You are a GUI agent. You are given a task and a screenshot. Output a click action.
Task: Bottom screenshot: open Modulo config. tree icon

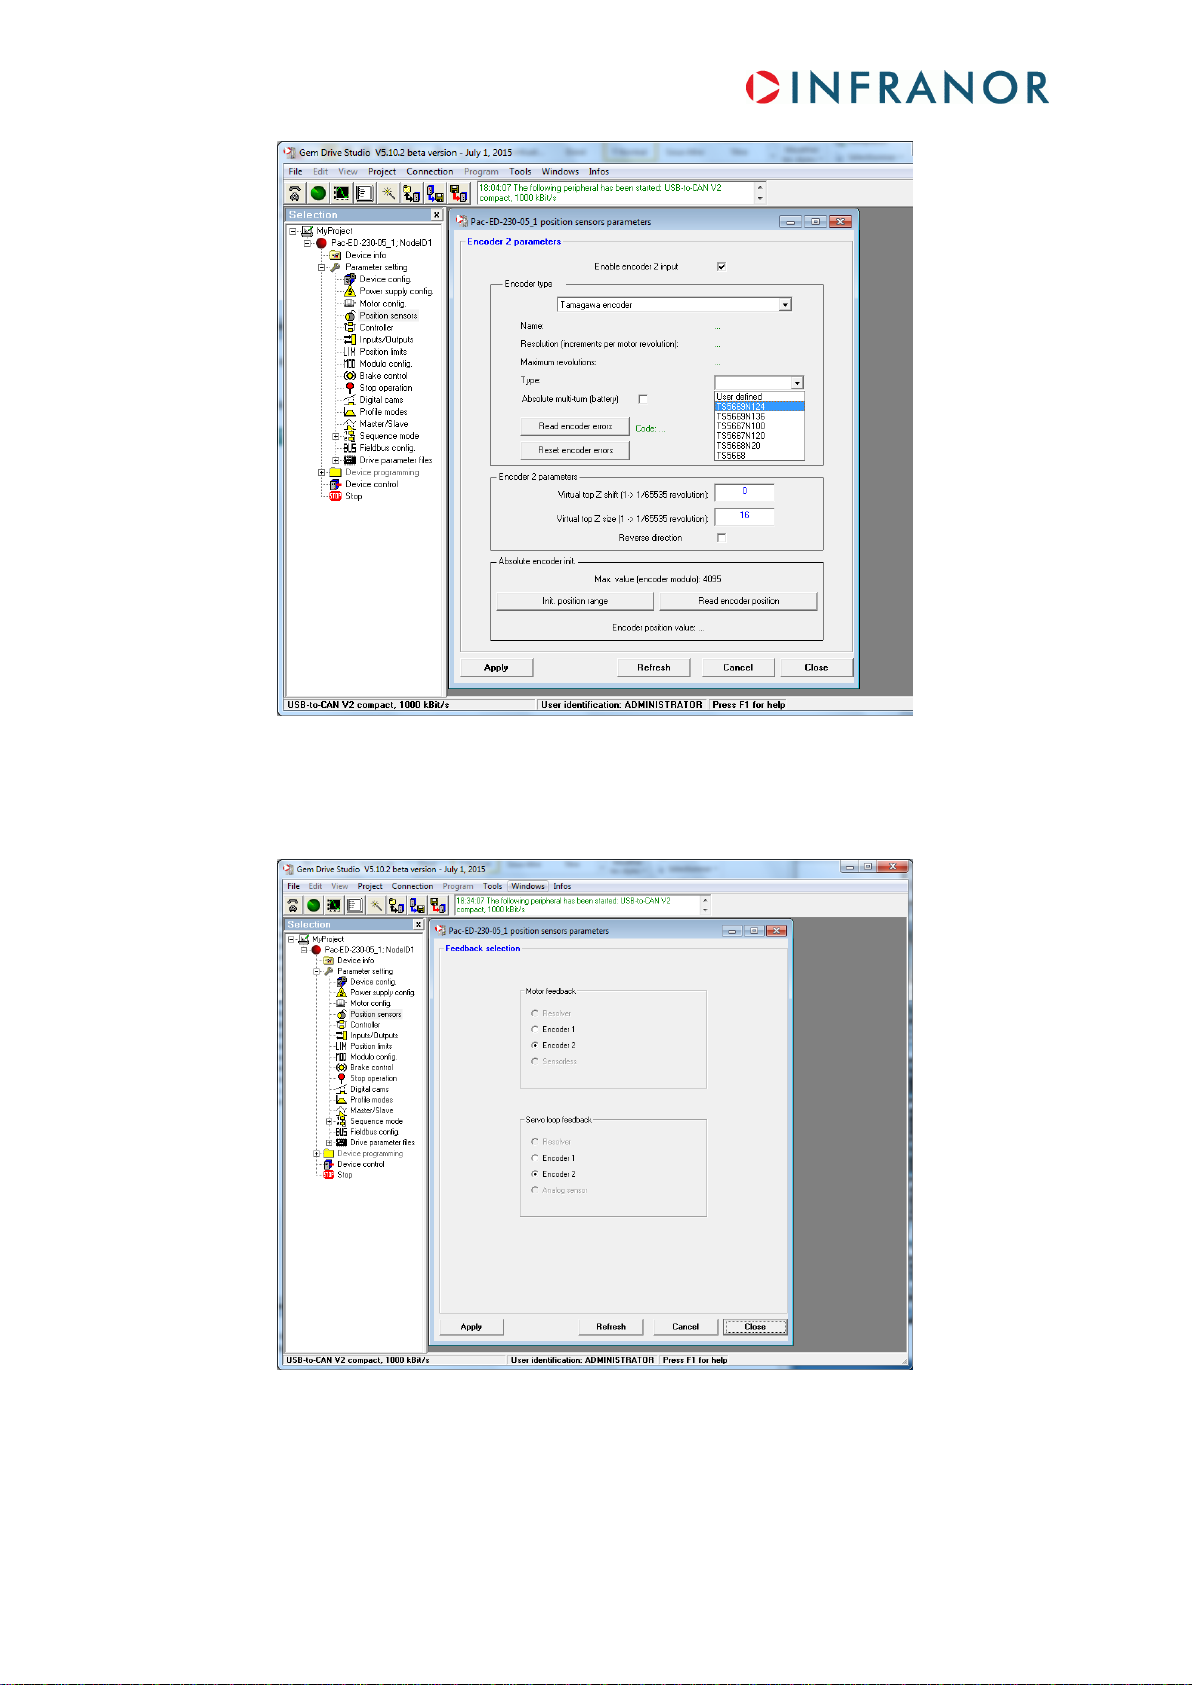pos(341,1057)
